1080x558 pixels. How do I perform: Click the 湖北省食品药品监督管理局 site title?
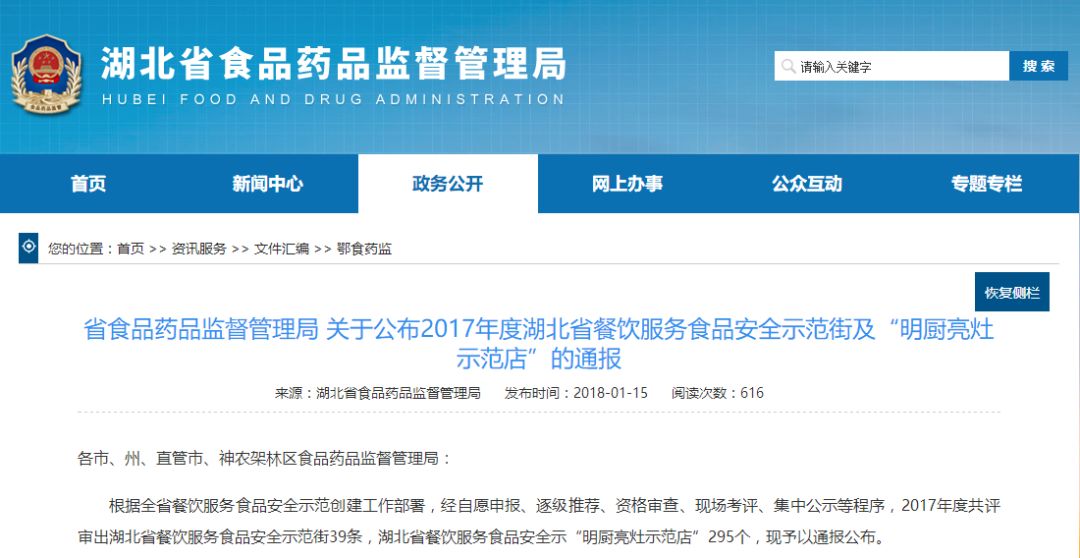coord(333,65)
